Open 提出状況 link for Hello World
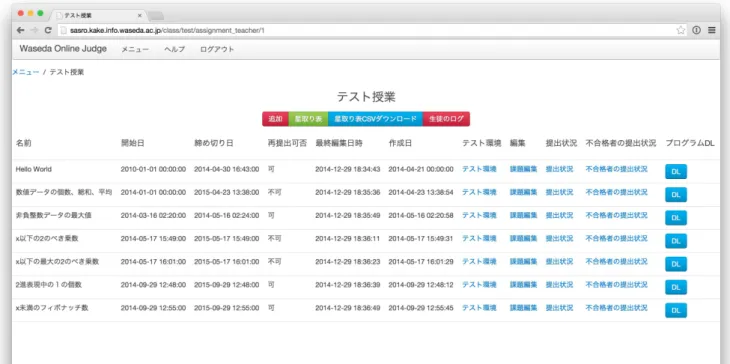 (x=560, y=169)
